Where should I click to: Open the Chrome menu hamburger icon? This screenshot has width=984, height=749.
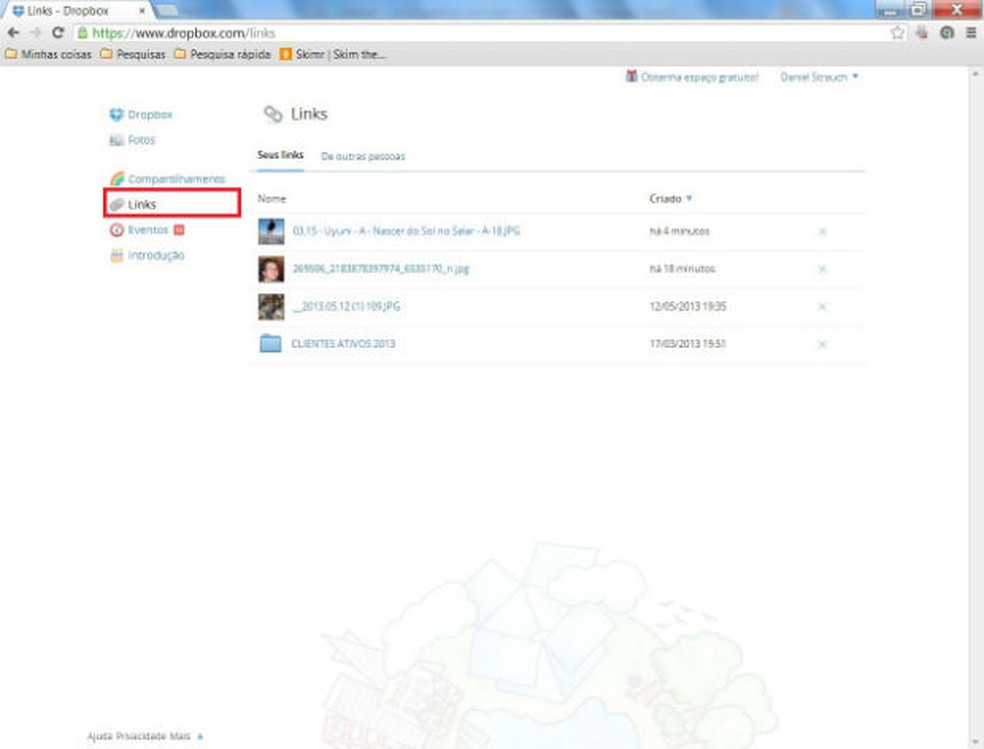[x=970, y=33]
